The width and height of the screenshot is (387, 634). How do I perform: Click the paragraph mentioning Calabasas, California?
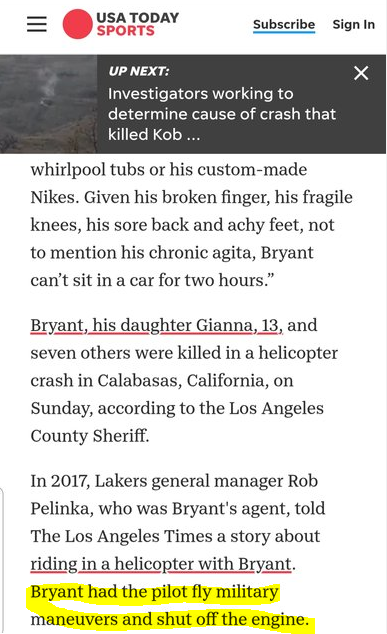pos(184,380)
